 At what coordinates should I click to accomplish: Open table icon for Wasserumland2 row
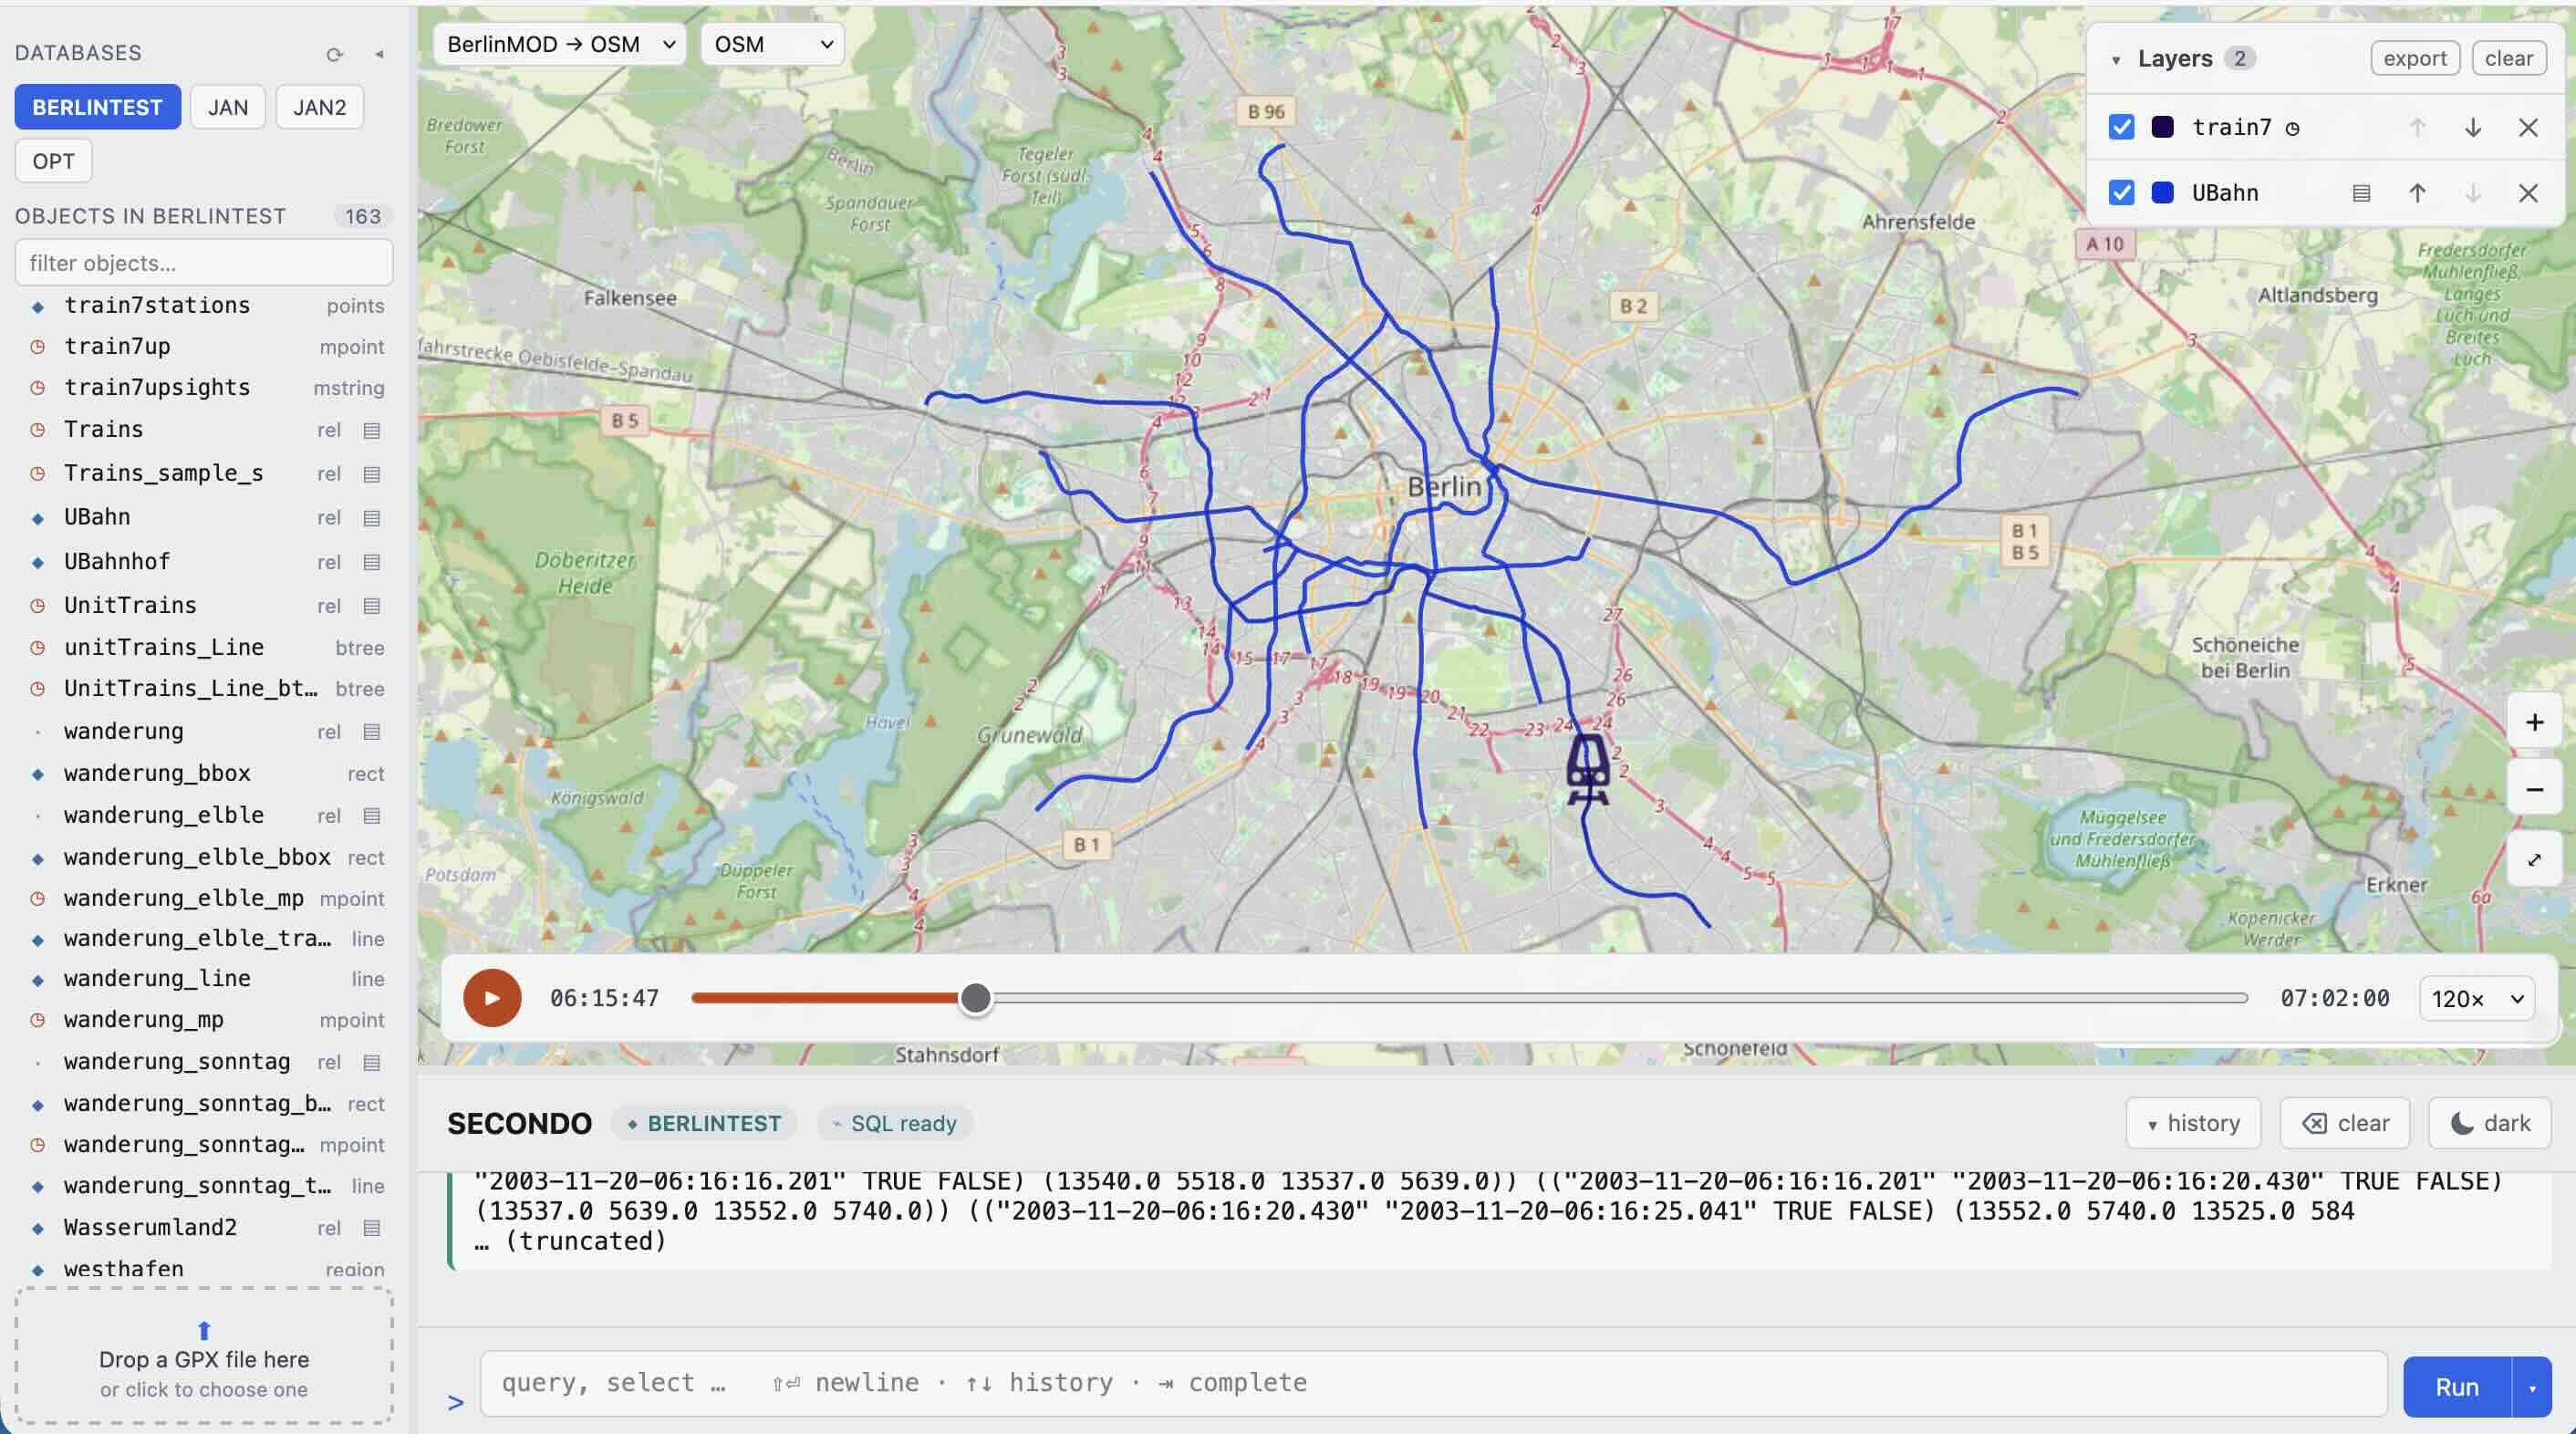point(371,1228)
